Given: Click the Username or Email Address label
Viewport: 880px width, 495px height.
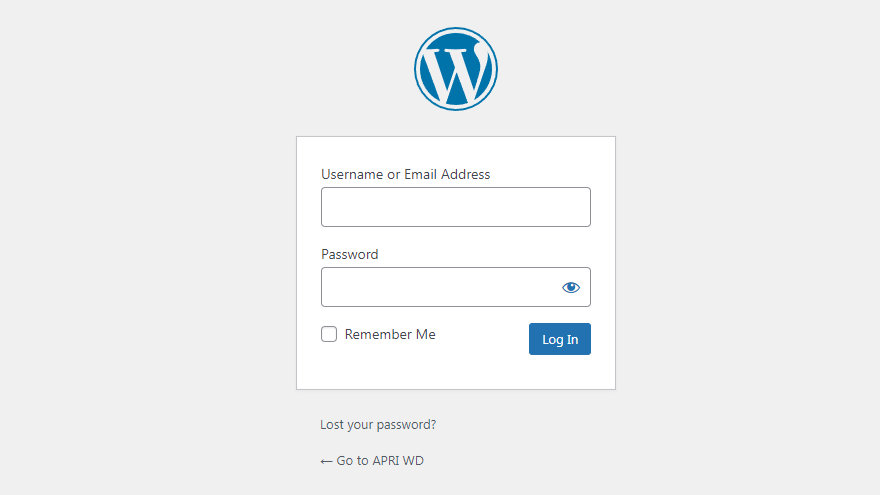Looking at the screenshot, I should tap(405, 174).
